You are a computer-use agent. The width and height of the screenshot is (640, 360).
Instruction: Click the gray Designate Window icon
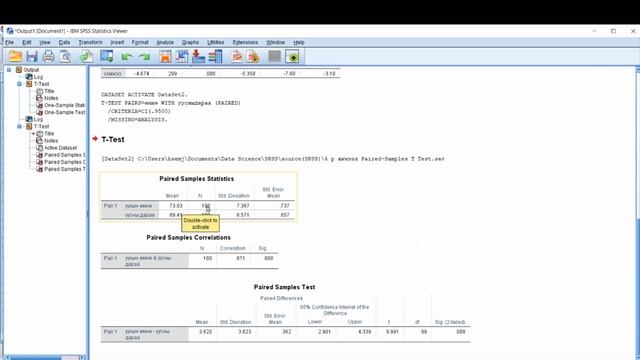coord(274,56)
